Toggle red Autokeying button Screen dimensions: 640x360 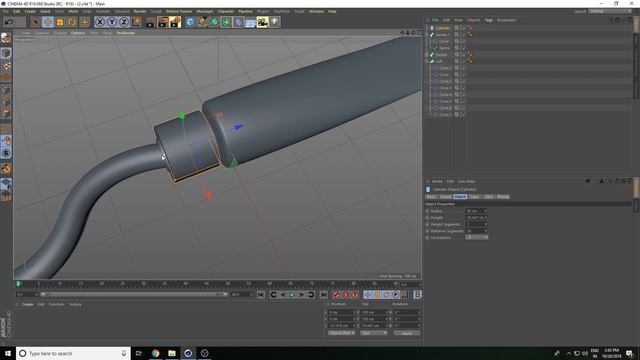[x=346, y=295]
